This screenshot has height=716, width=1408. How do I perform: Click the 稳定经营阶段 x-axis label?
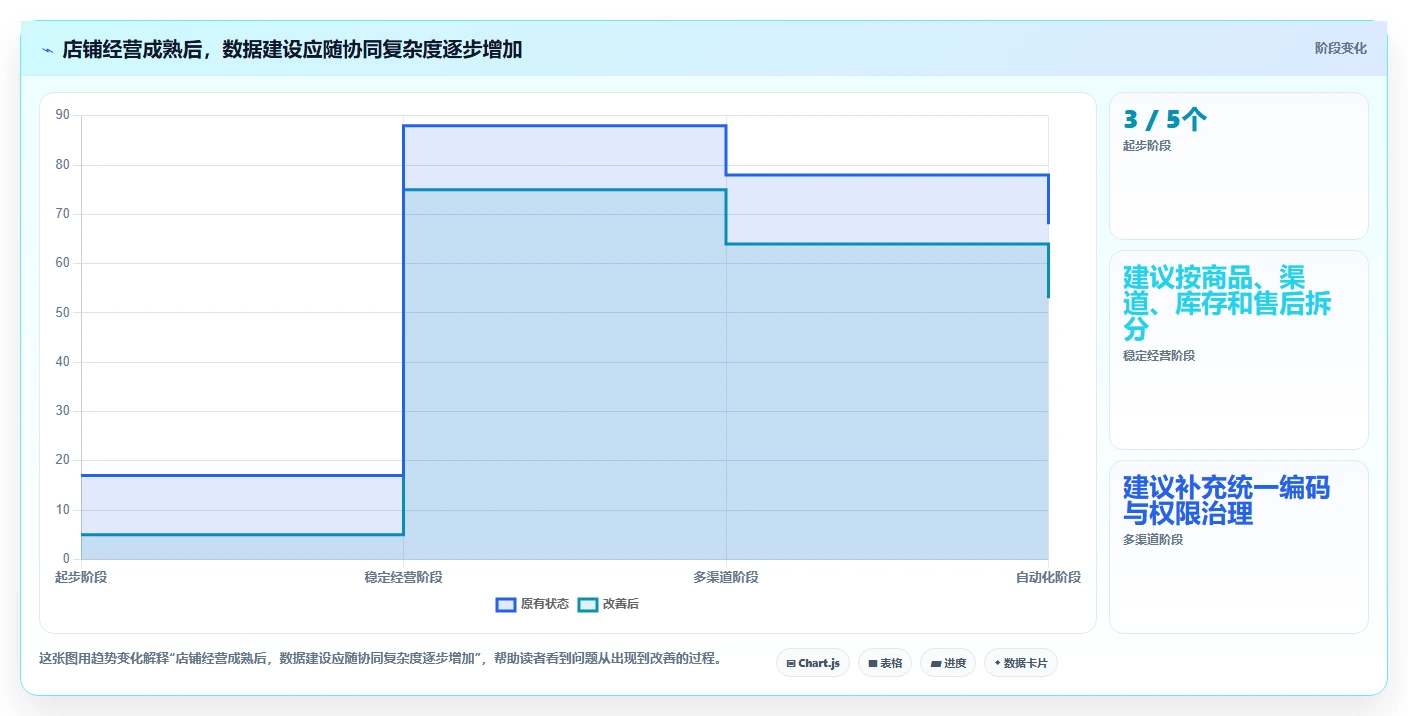(403, 577)
